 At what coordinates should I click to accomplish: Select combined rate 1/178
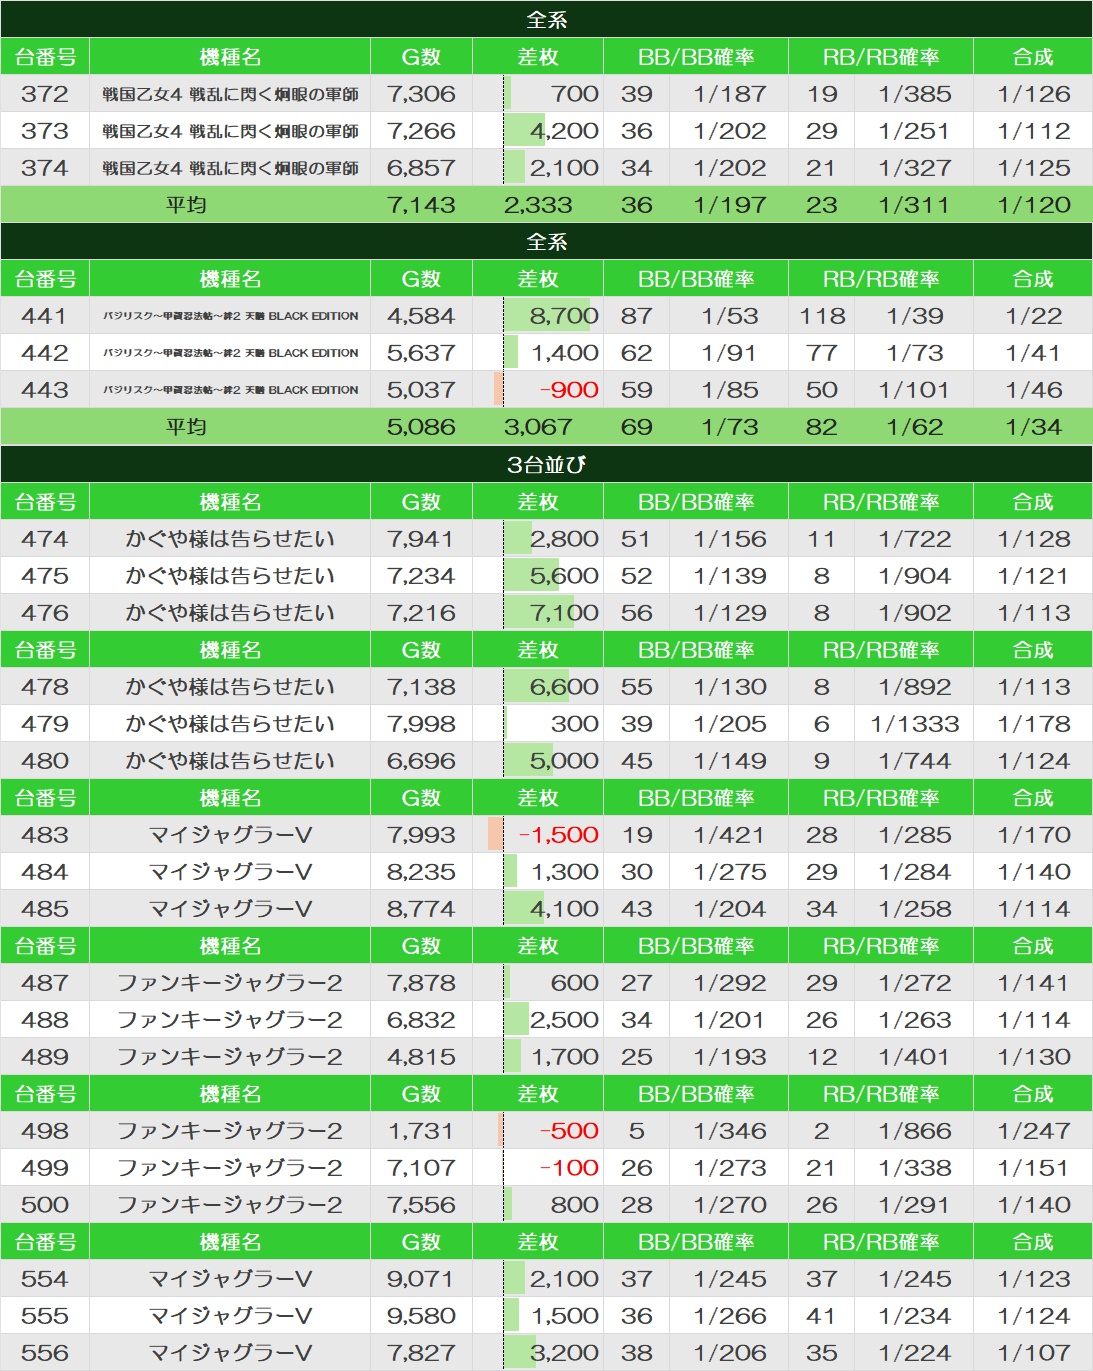coord(1034,724)
